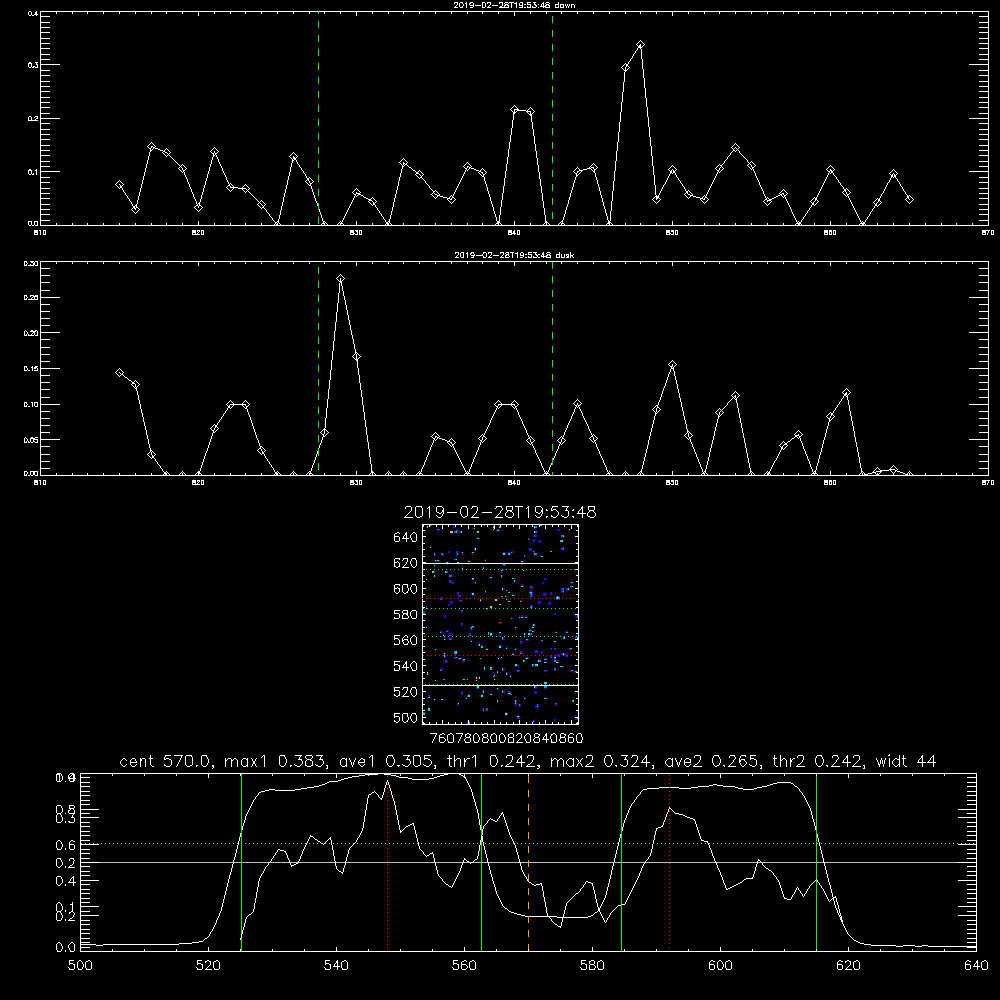
Task: Click the tallest peak diamond in the dusk plot
Action: [x=341, y=279]
